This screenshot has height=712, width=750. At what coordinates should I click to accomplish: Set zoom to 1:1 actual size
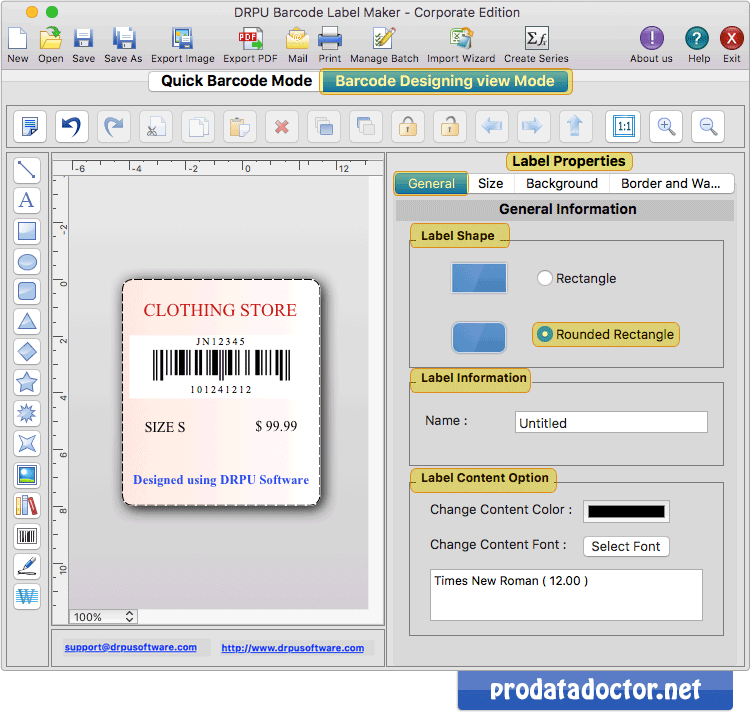point(623,127)
